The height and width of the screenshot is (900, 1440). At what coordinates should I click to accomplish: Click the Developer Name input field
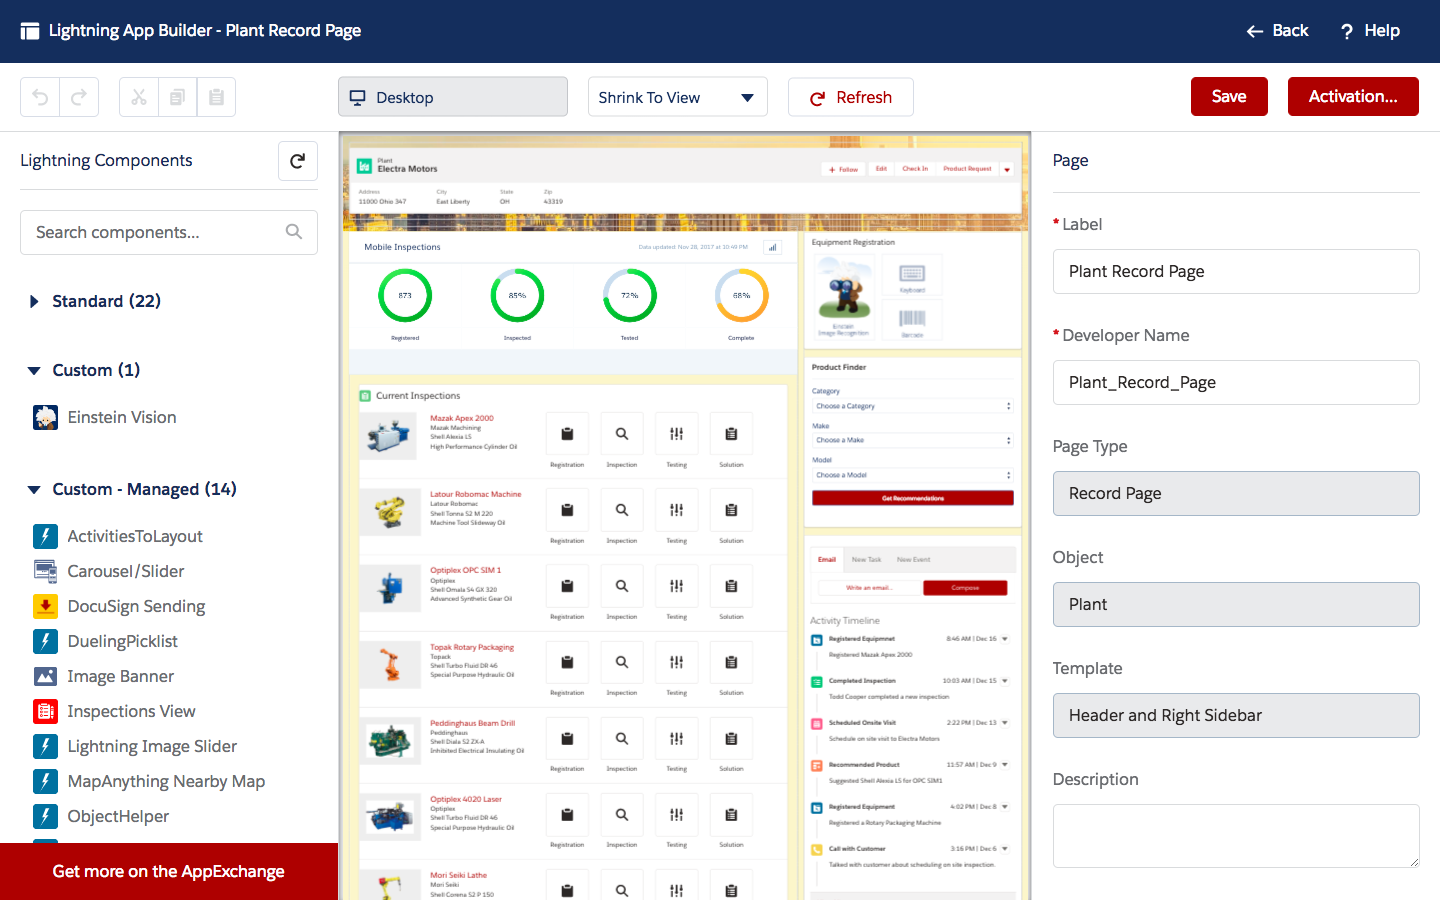[1236, 382]
